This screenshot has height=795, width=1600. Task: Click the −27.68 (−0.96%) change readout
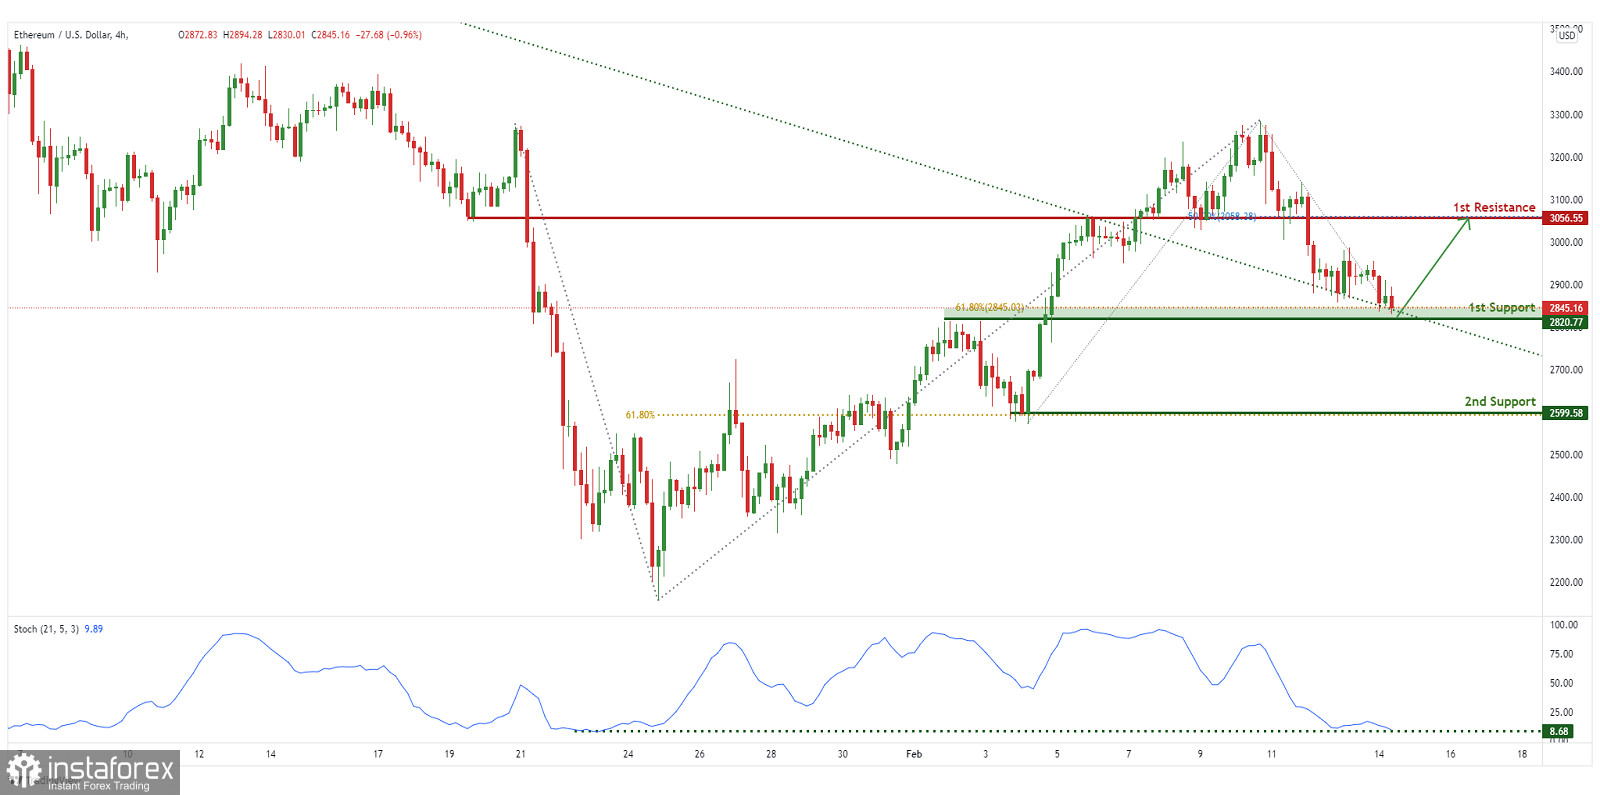coord(390,35)
